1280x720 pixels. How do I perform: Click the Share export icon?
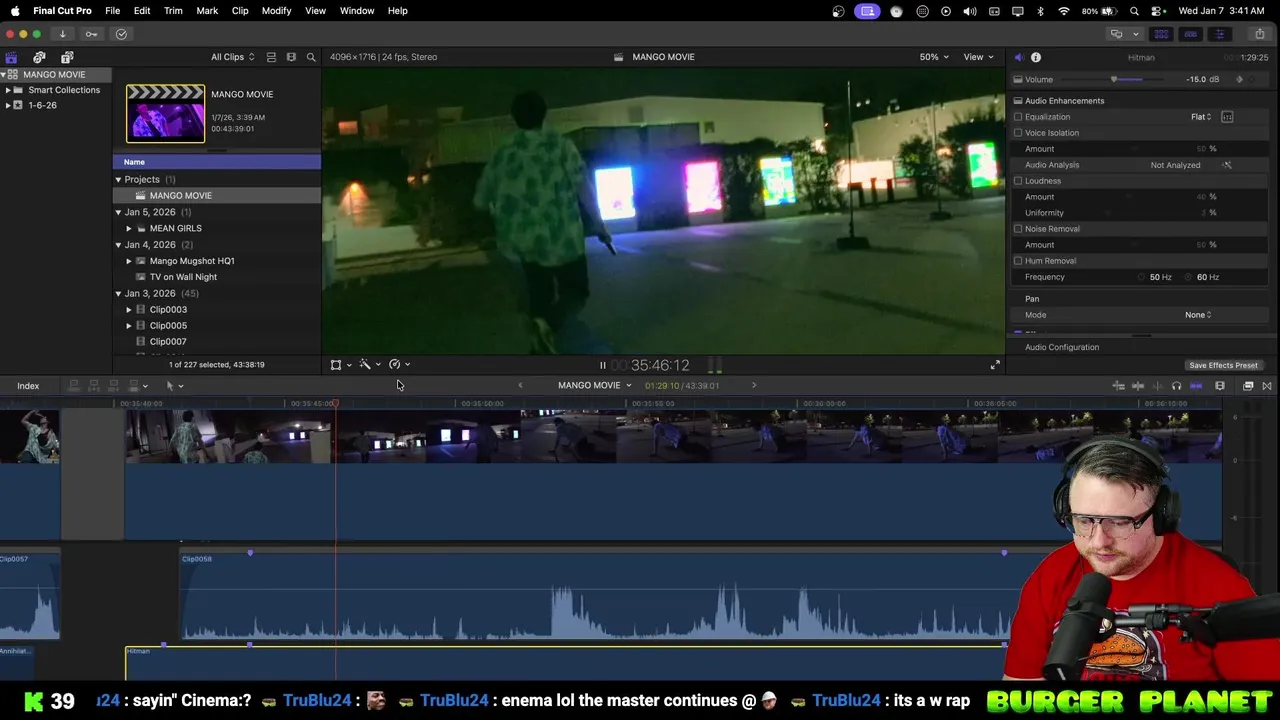(1259, 34)
